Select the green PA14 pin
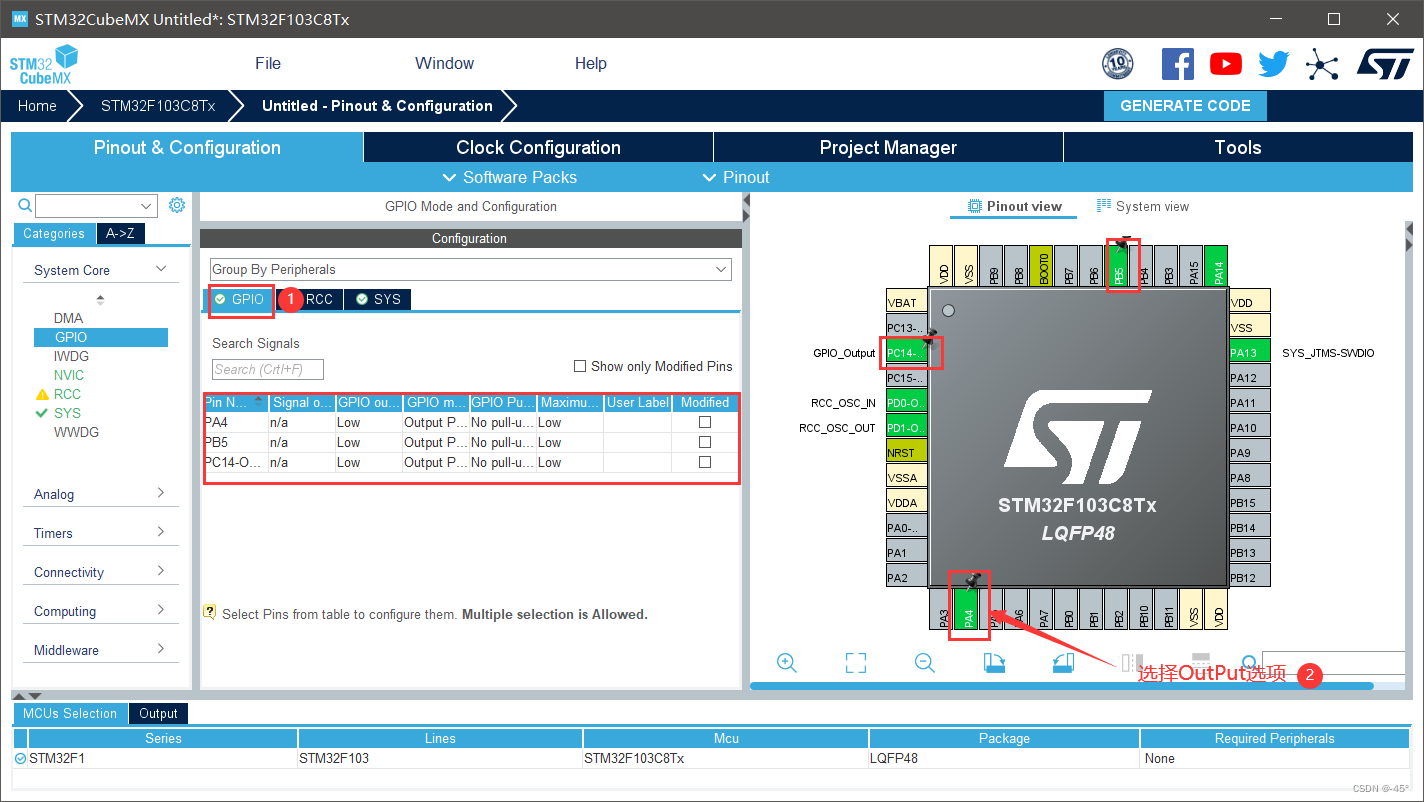Viewport: 1424px width, 802px height. [x=1218, y=266]
